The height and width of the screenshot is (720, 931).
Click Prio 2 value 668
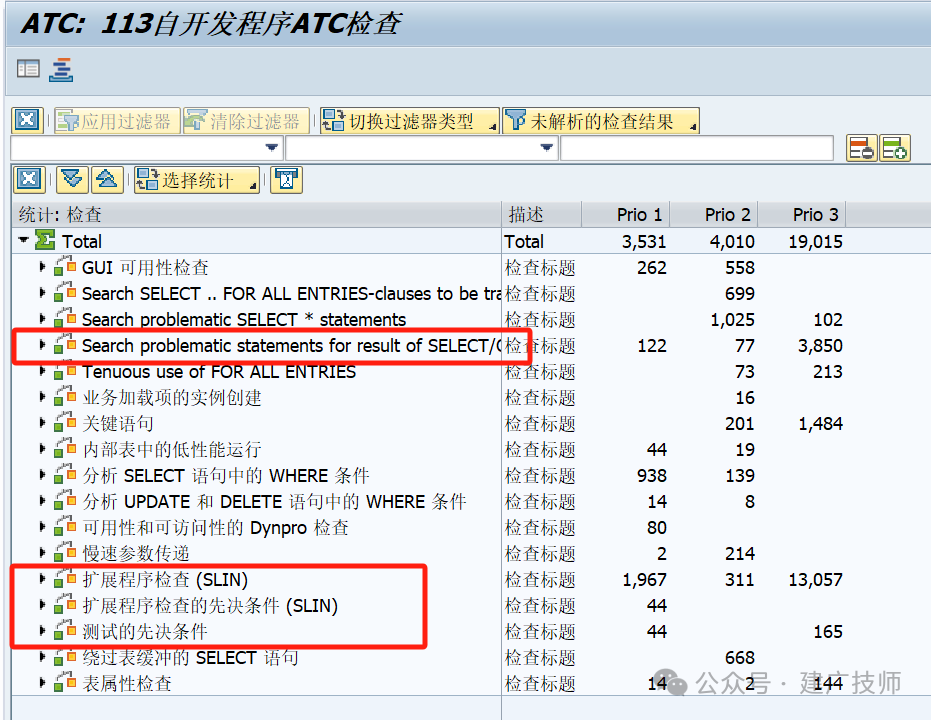tap(740, 658)
